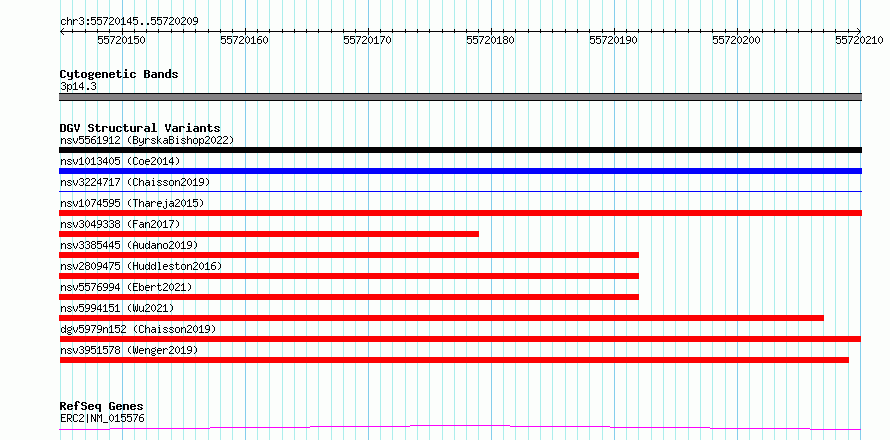Open the nsv3224717 (Chaisson2019) label

(x=135, y=182)
